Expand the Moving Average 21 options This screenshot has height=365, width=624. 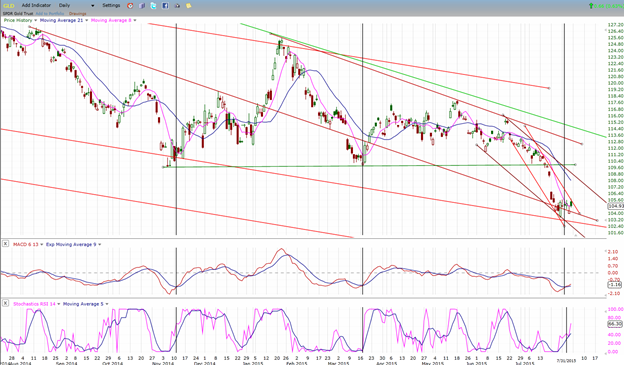click(x=86, y=20)
